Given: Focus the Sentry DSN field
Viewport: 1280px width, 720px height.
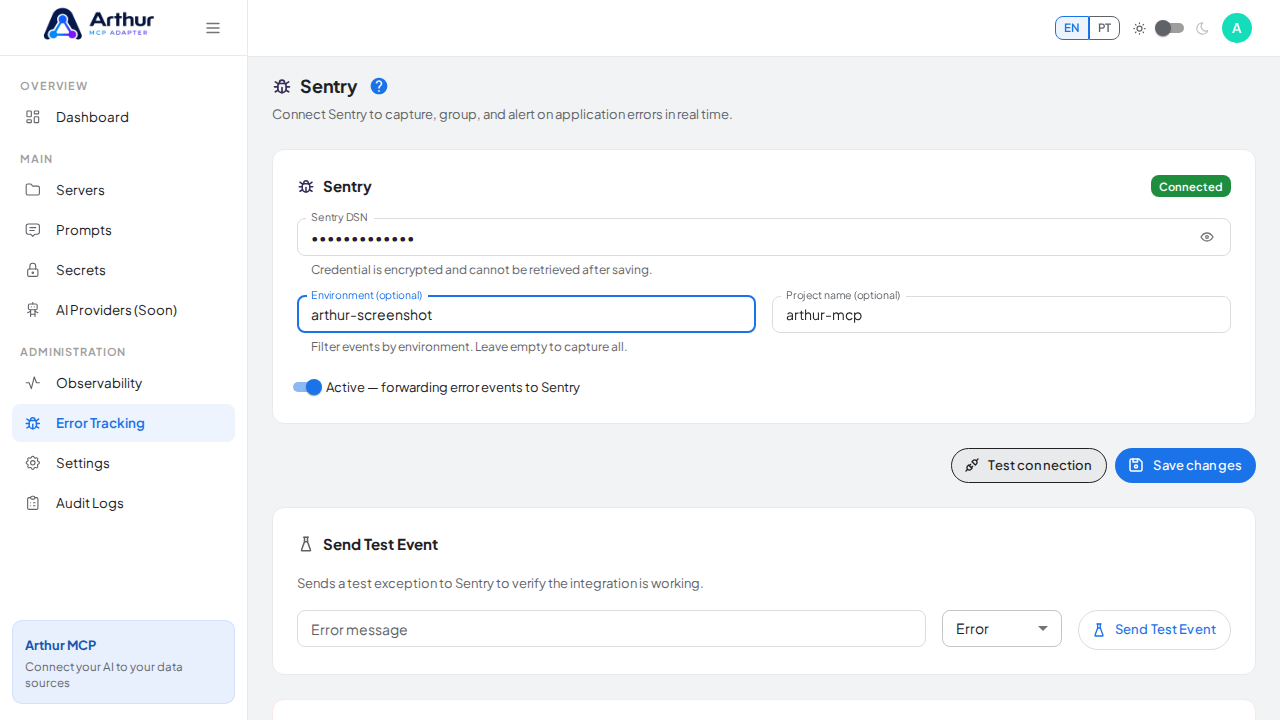Looking at the screenshot, I should pyautogui.click(x=764, y=237).
